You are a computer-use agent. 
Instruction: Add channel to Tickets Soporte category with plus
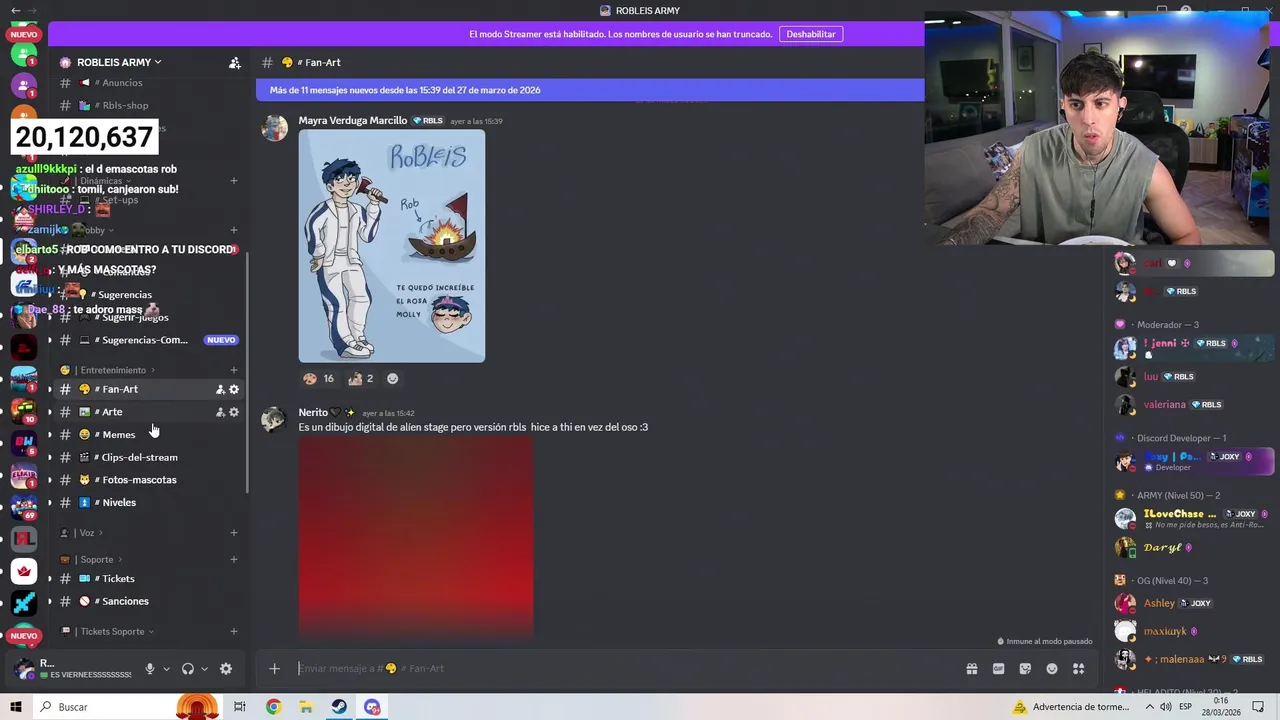pyautogui.click(x=234, y=632)
